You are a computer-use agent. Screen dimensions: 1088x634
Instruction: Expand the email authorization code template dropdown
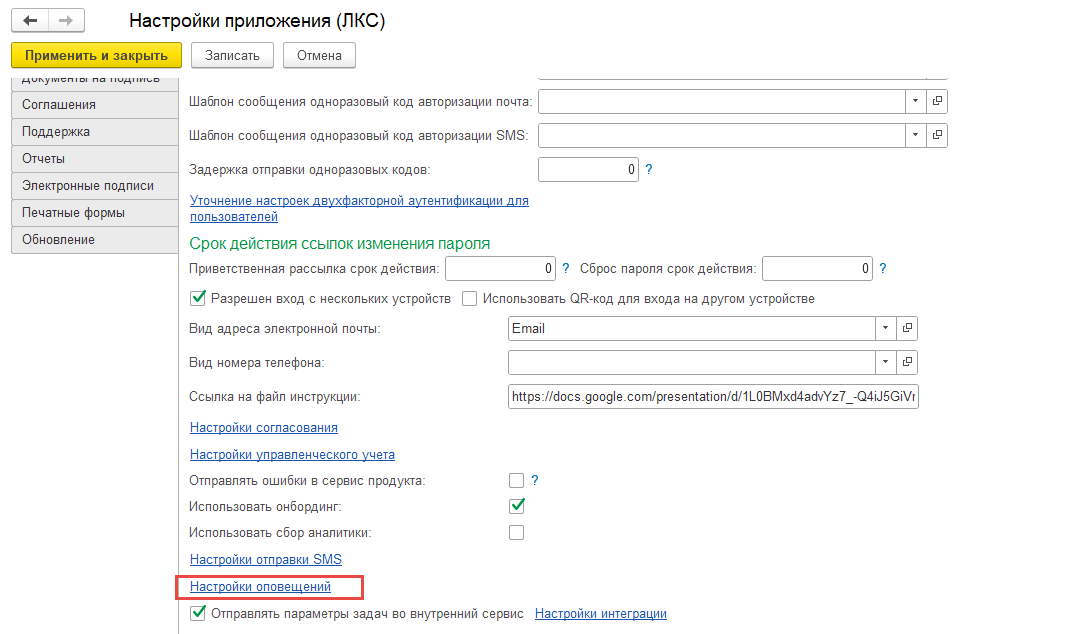click(916, 101)
